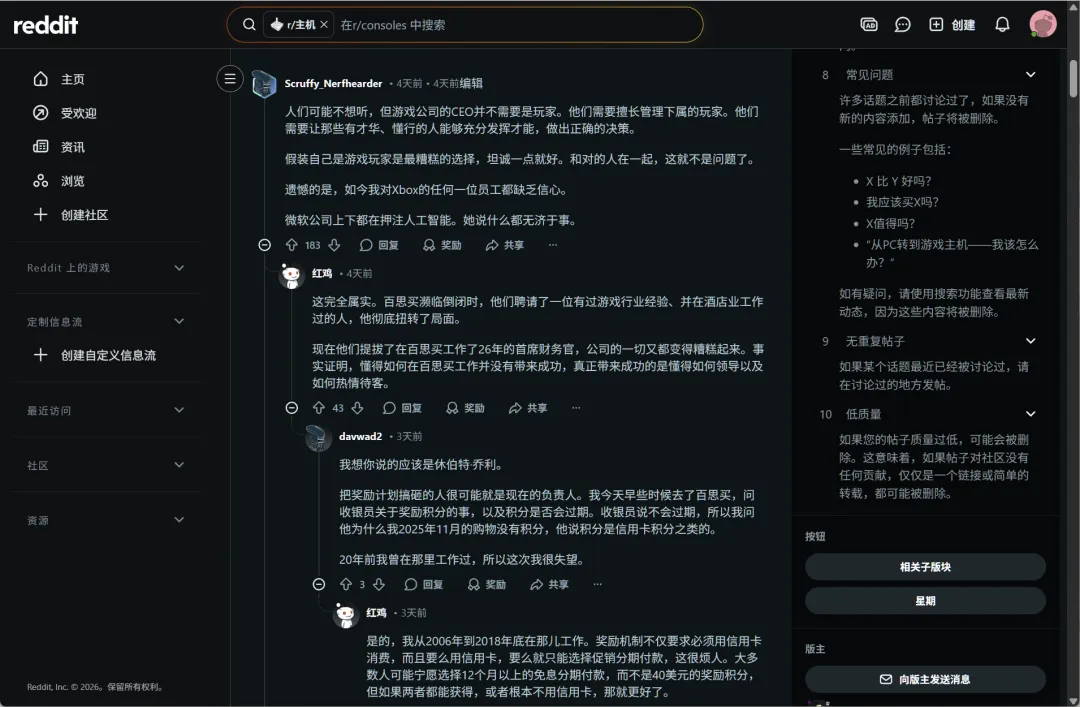This screenshot has height=707, width=1080.
Task: Upvote the comment with 43 points
Action: coord(319,408)
